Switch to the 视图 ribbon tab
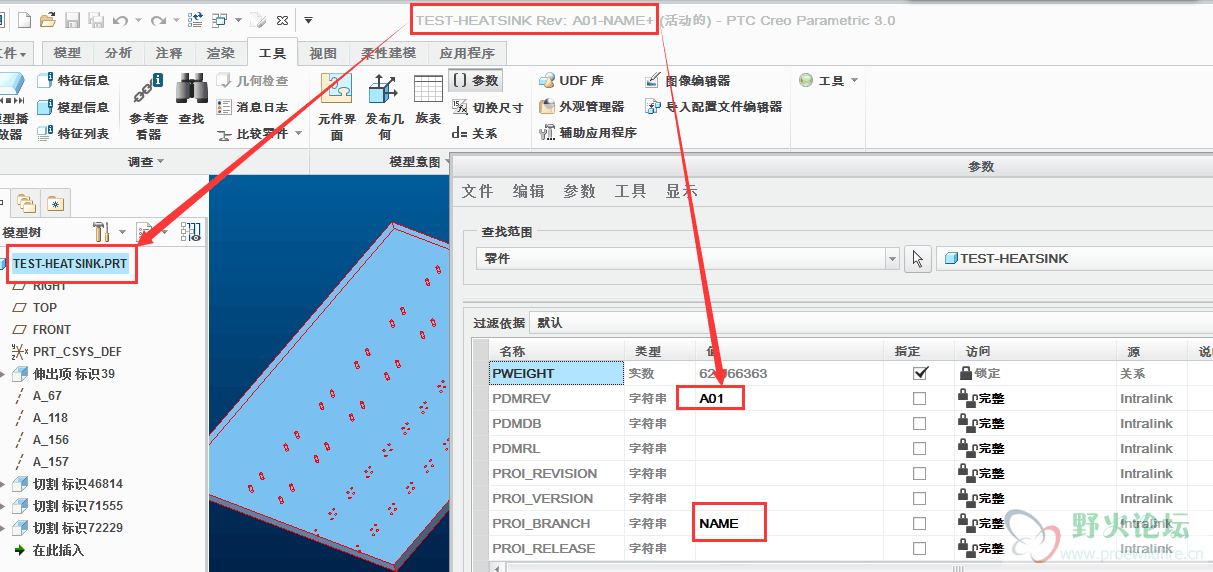The height and width of the screenshot is (572, 1213). (323, 53)
